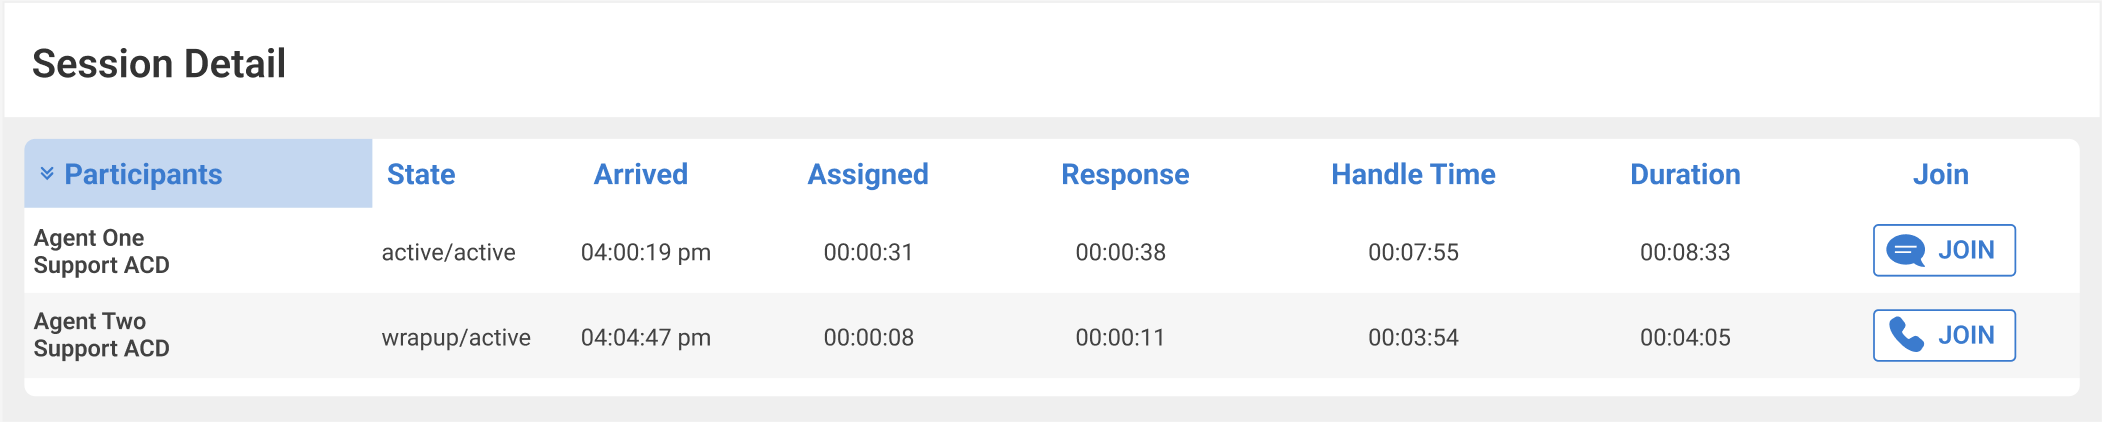The image size is (2102, 422).
Task: Click the Assigned column header
Action: tap(868, 174)
